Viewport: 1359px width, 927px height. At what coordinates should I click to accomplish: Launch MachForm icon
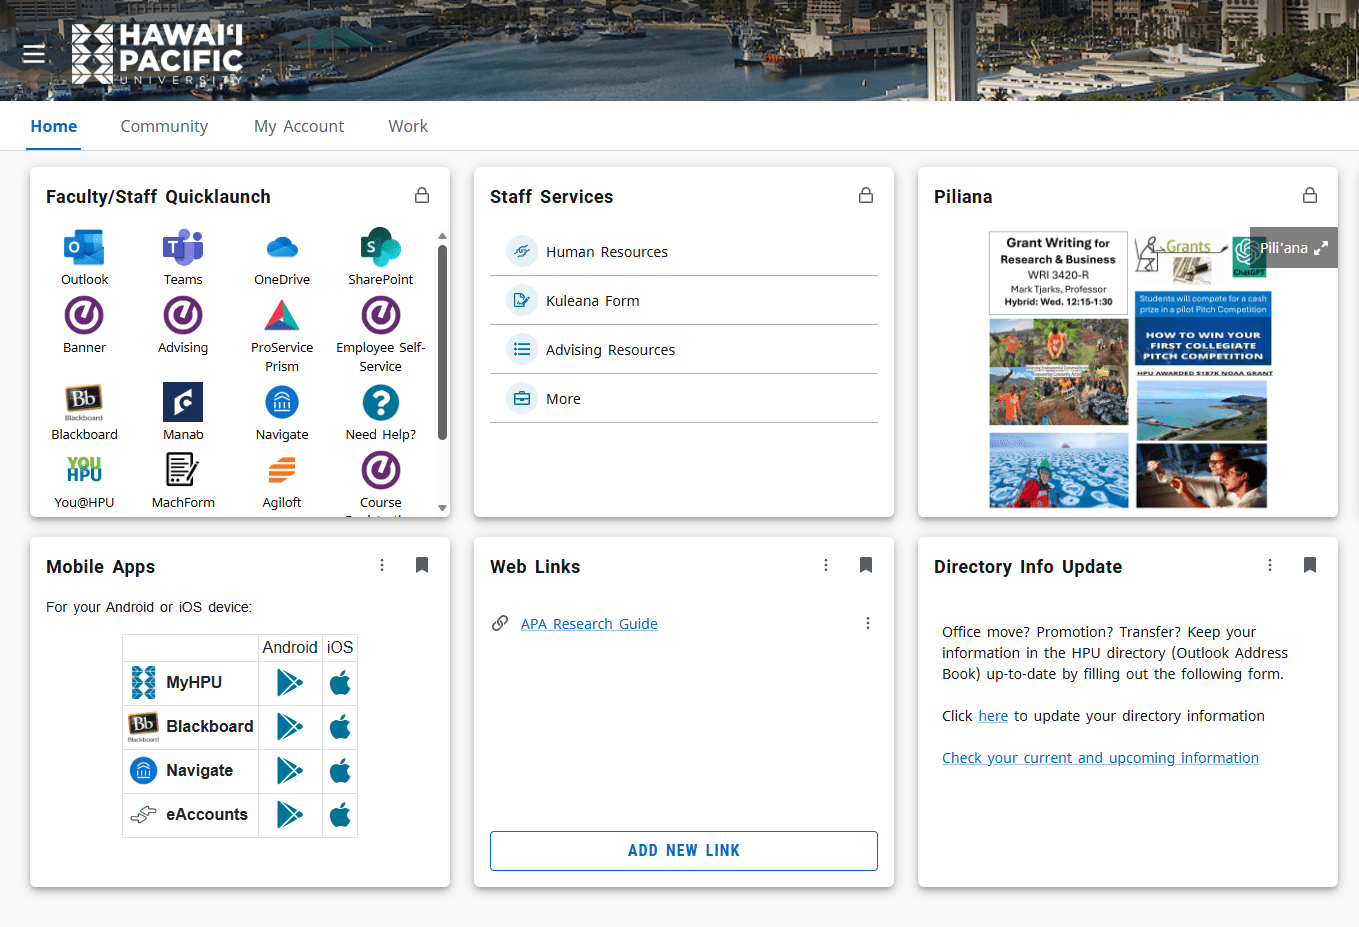(x=183, y=470)
